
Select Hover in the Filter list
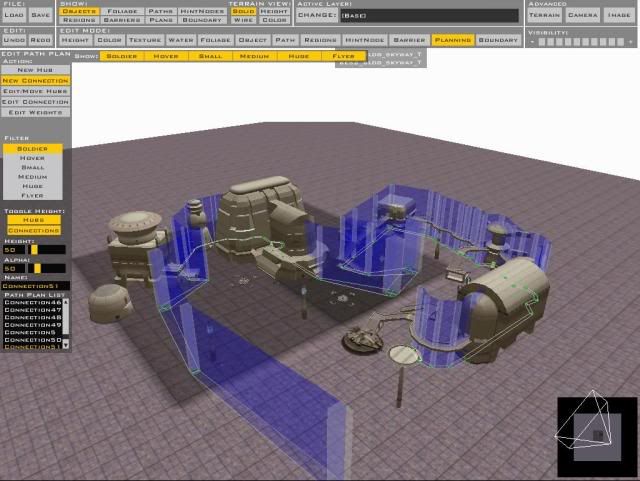(33, 158)
